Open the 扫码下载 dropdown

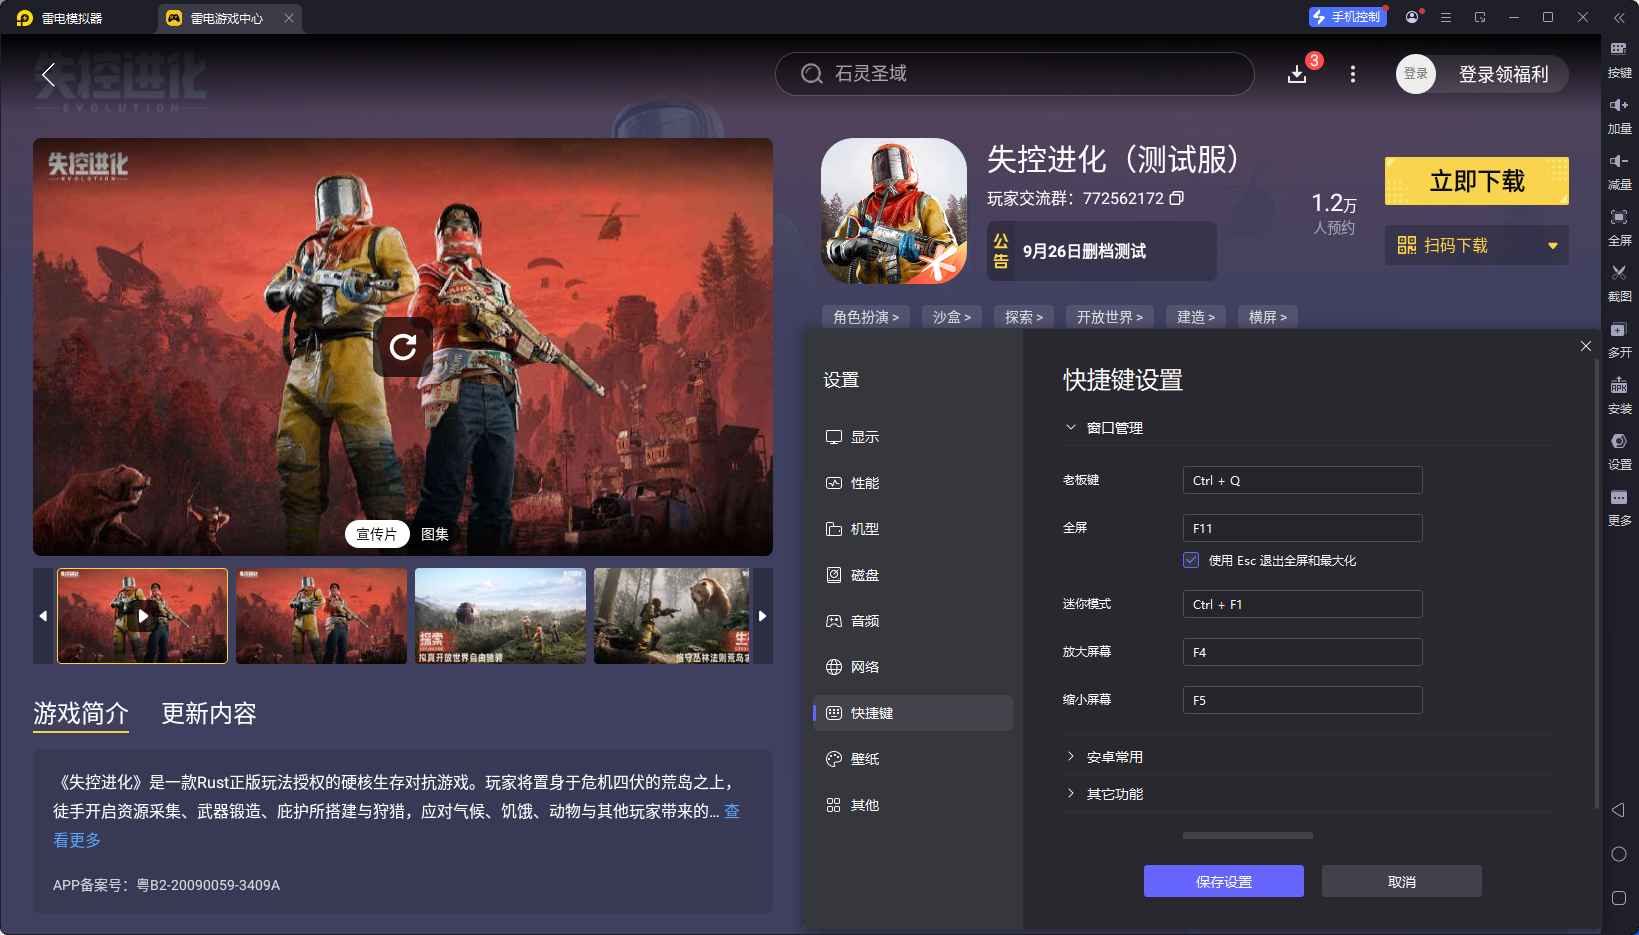coord(1477,245)
